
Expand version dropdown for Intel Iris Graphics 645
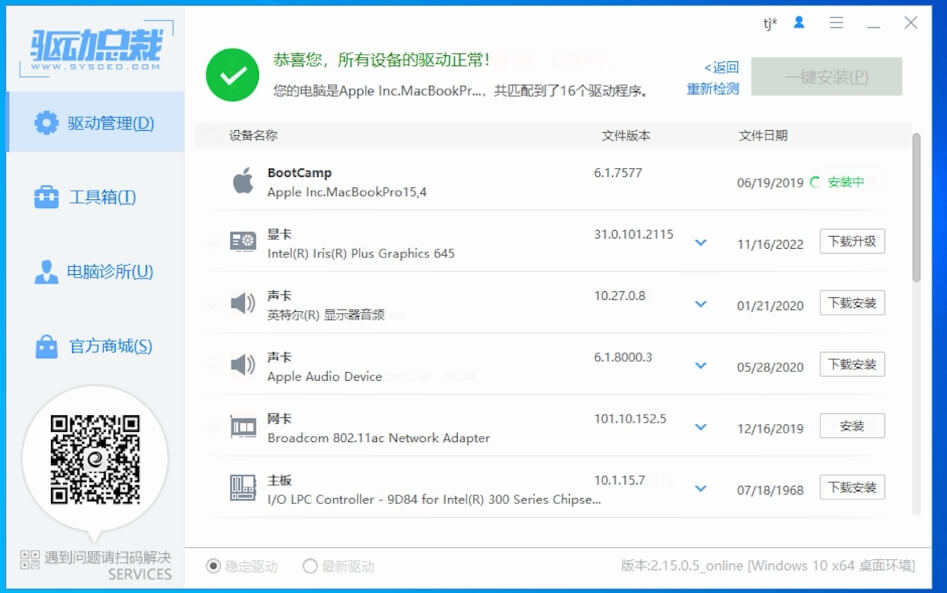[x=701, y=243]
